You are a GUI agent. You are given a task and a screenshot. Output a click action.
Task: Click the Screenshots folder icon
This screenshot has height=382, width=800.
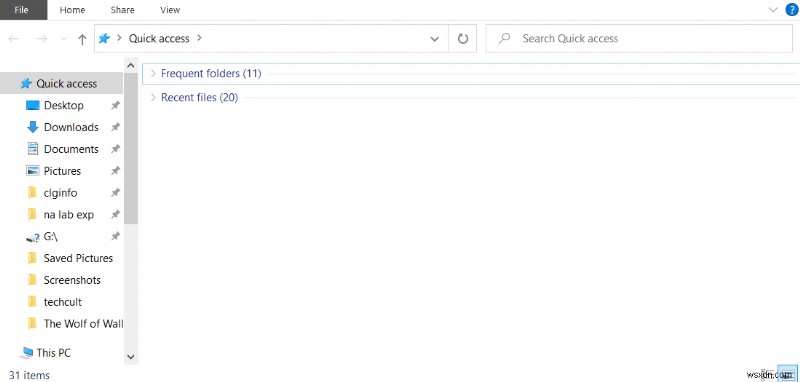click(32, 280)
